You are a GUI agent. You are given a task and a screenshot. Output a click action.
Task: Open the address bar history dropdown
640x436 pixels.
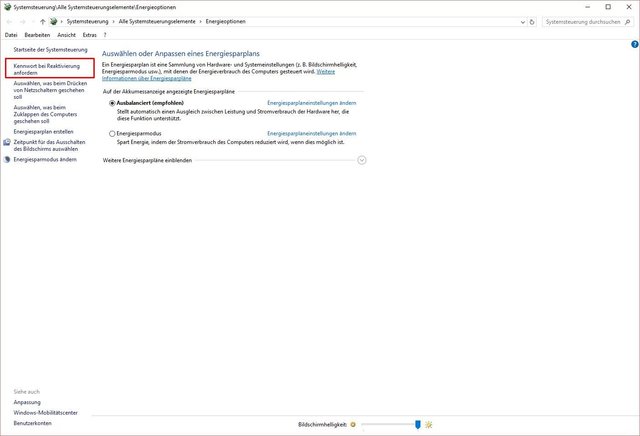coord(523,22)
